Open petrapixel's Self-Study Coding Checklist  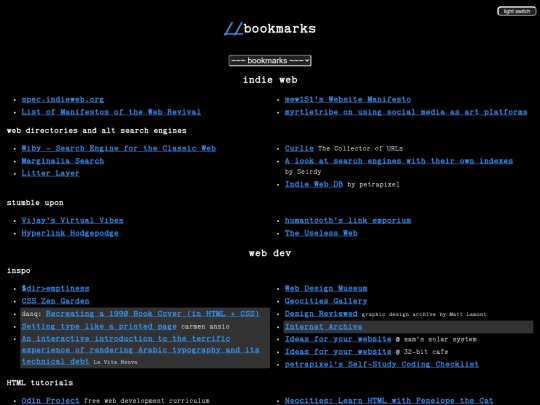pos(382,364)
